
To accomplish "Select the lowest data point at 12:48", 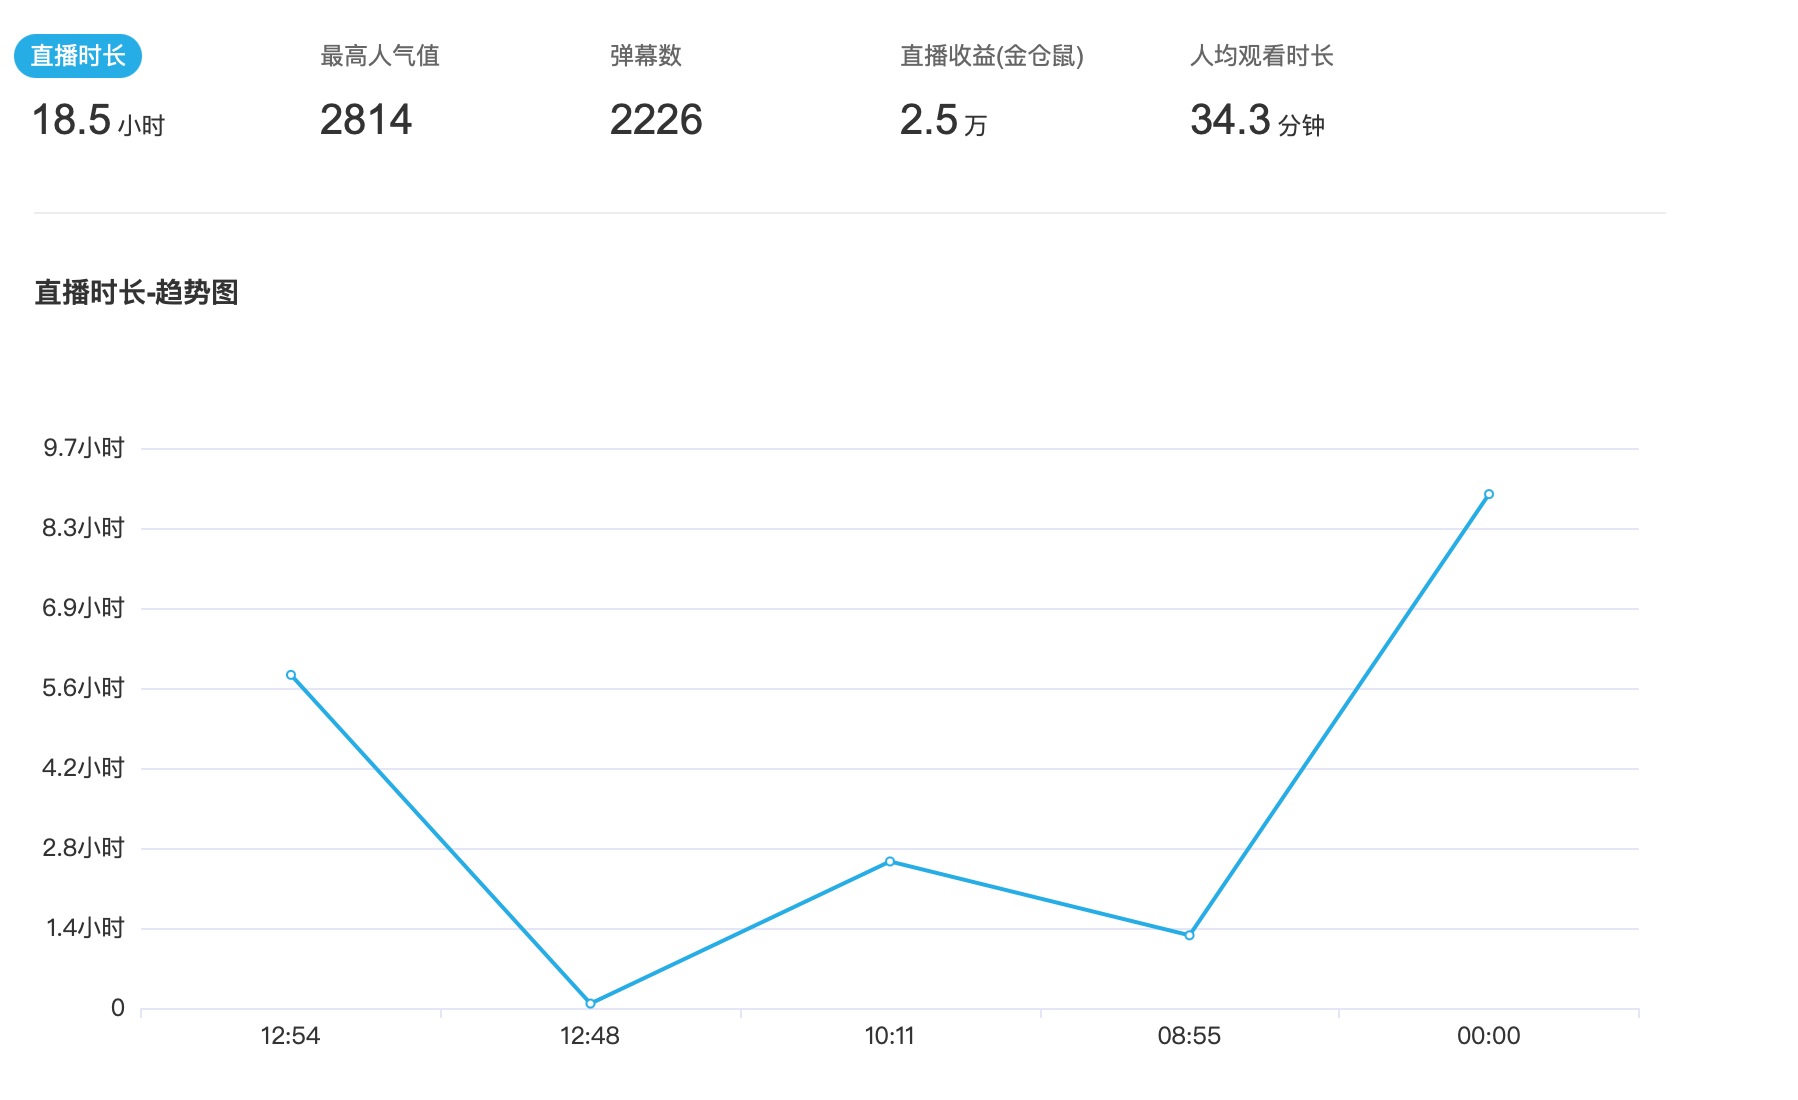I will 590,1003.
